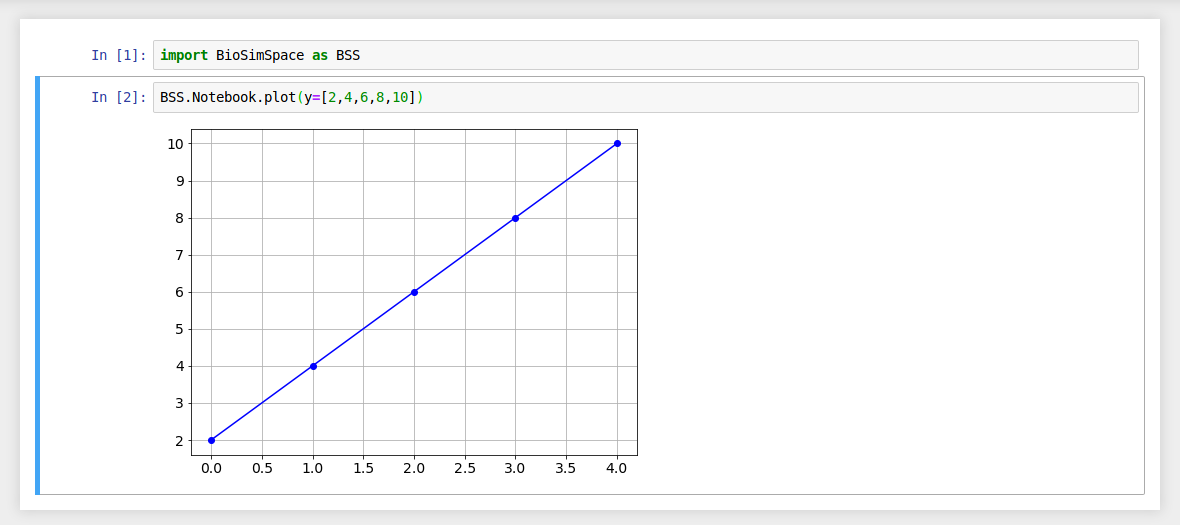This screenshot has height=525, width=1180.
Task: Select the In [1] cell prompt
Action: pos(118,55)
